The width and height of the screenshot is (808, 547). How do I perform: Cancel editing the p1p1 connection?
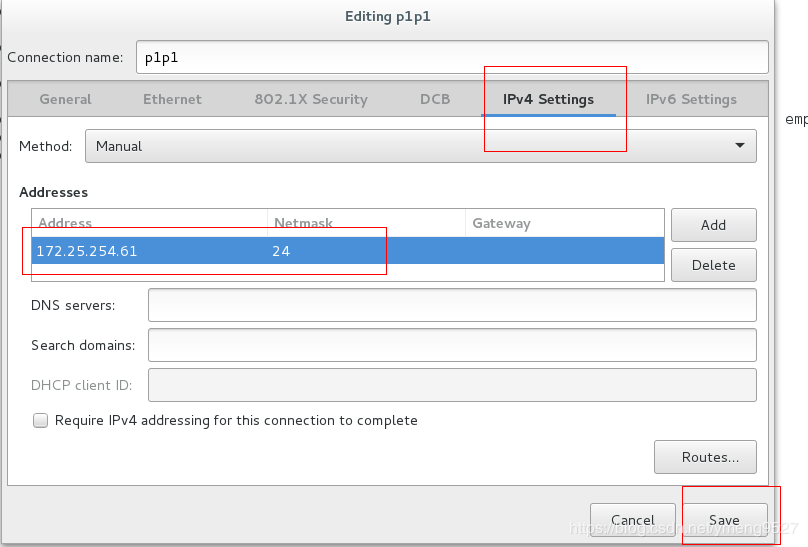pos(632,520)
